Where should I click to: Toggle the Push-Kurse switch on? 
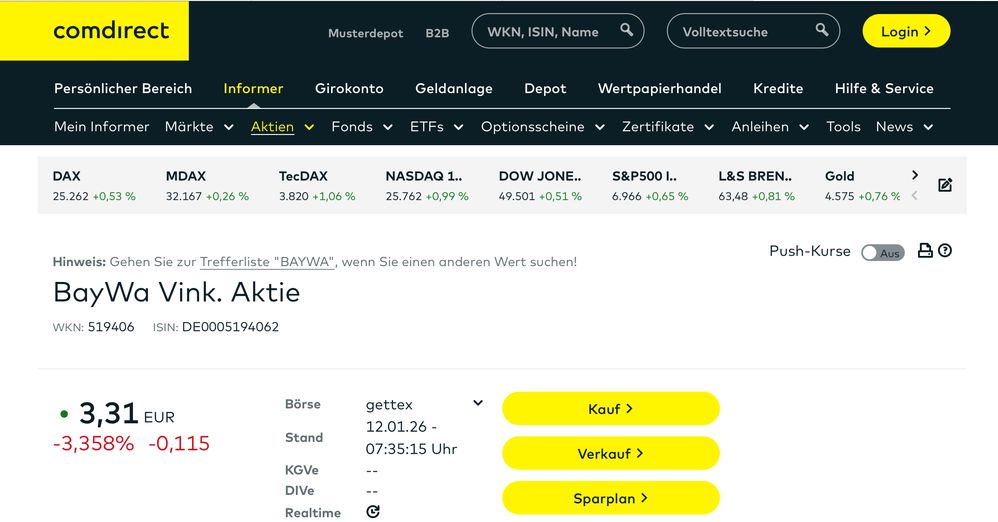(882, 253)
